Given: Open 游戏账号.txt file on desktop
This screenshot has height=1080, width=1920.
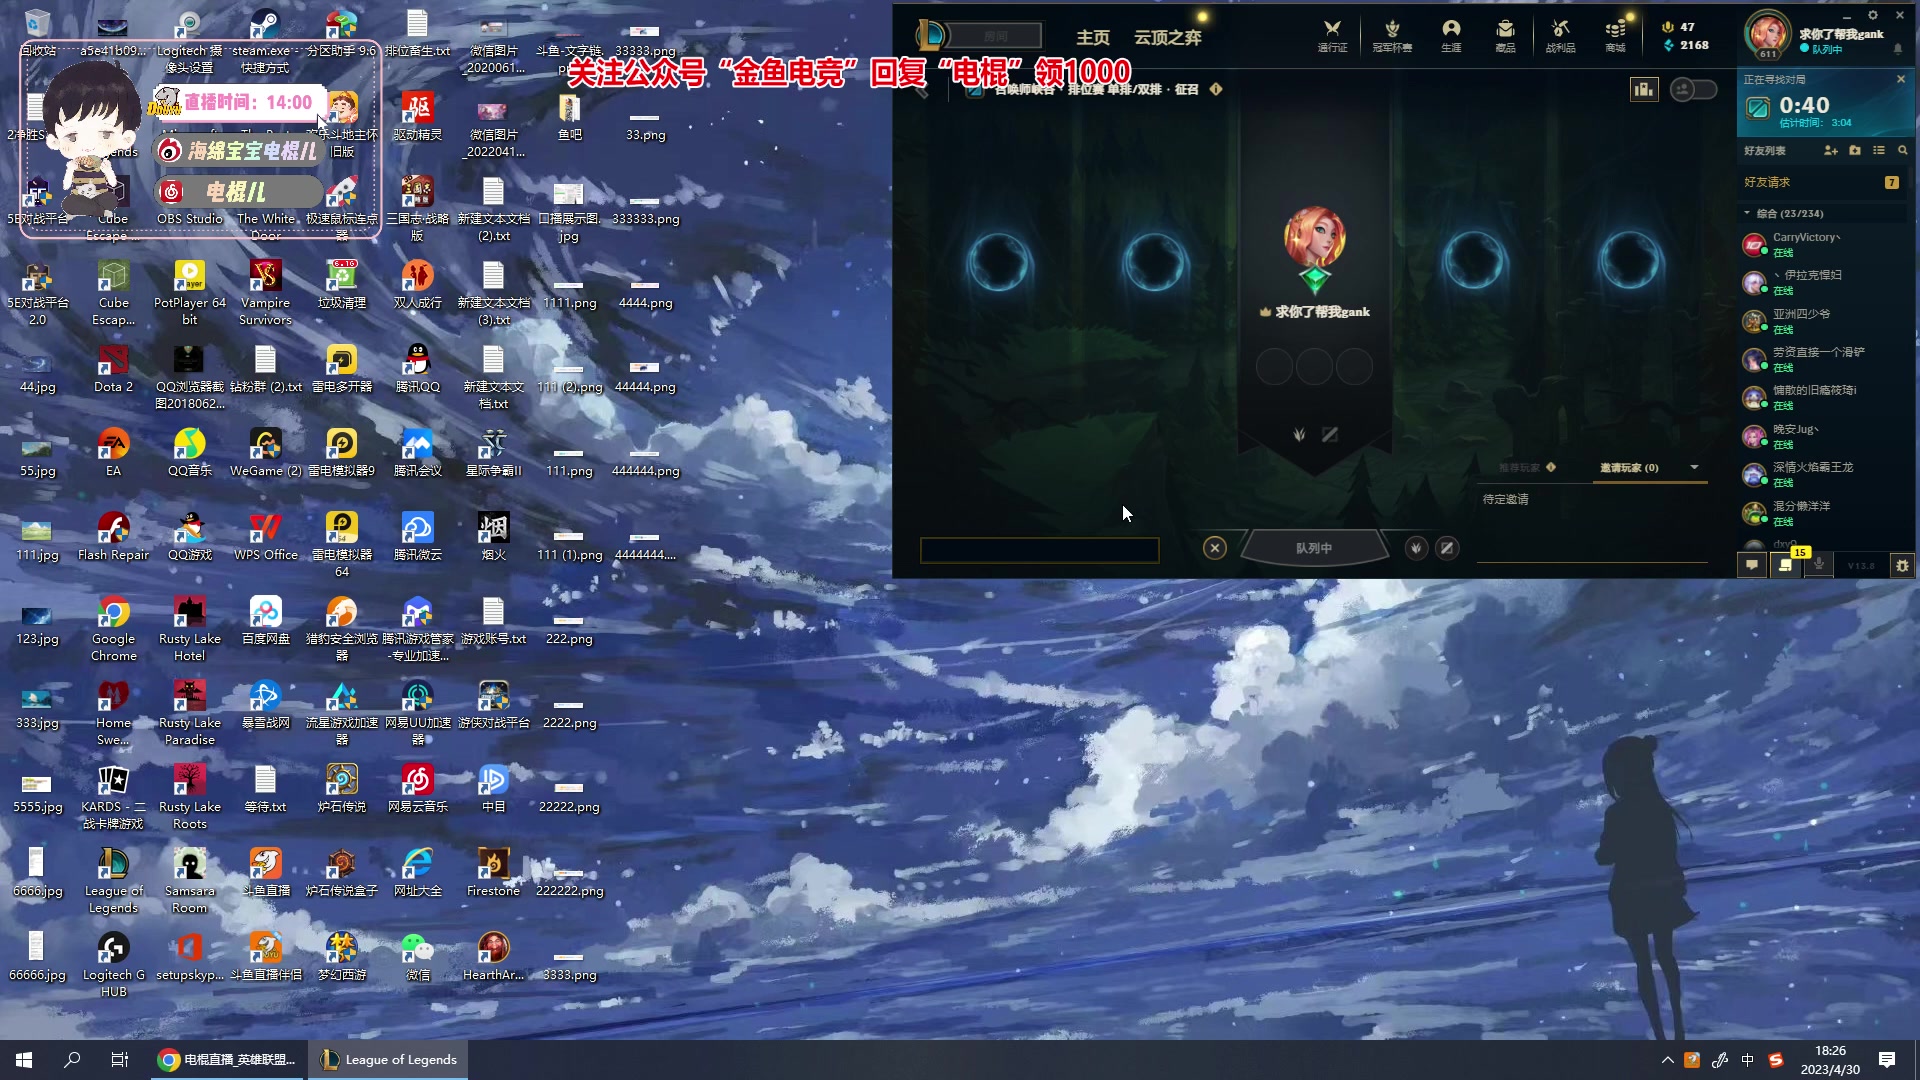Looking at the screenshot, I should [x=493, y=621].
